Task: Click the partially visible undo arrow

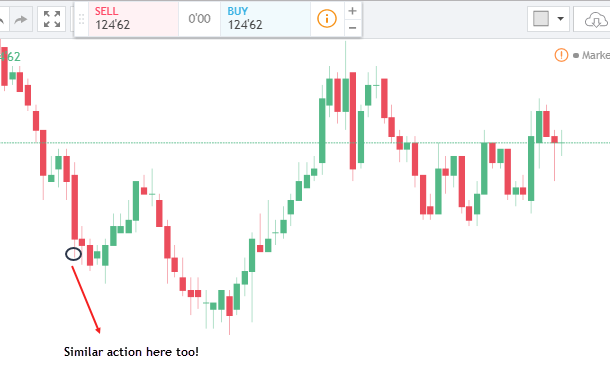Action: point(2,19)
